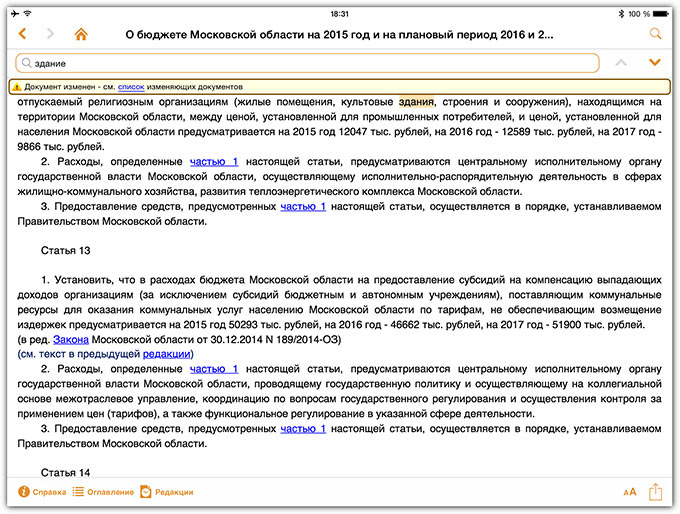Tap the magnifier inside the search field
Image resolution: width=680 pixels, height=514 pixels.
(26, 63)
